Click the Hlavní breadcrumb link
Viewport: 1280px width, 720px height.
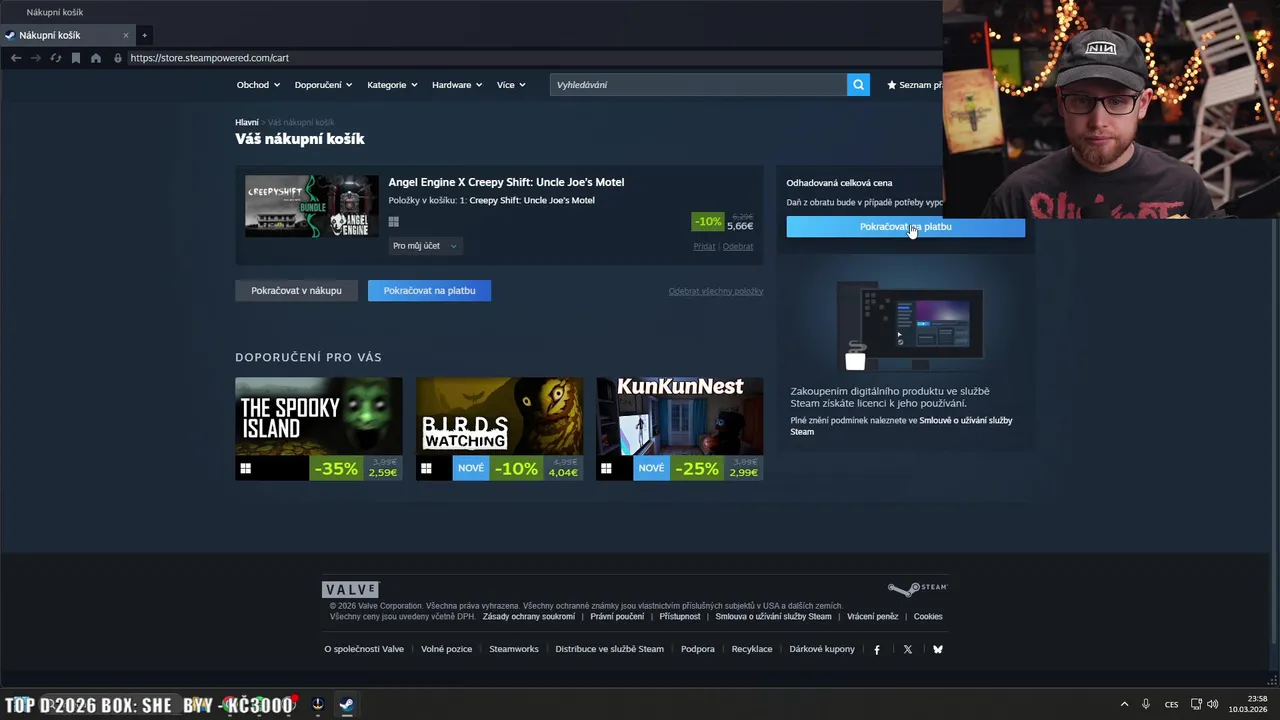click(x=247, y=122)
